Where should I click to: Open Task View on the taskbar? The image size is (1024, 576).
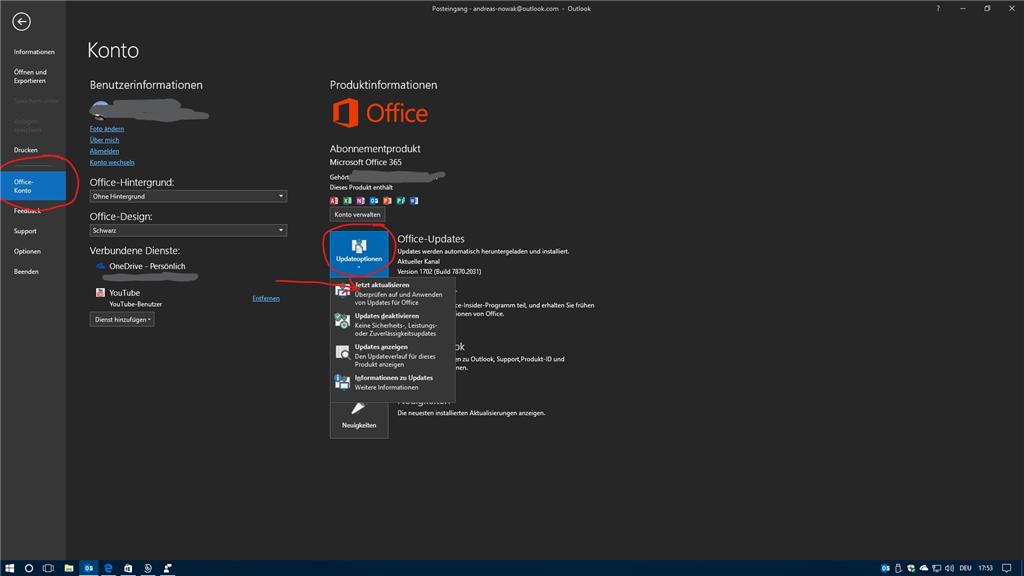(x=48, y=568)
